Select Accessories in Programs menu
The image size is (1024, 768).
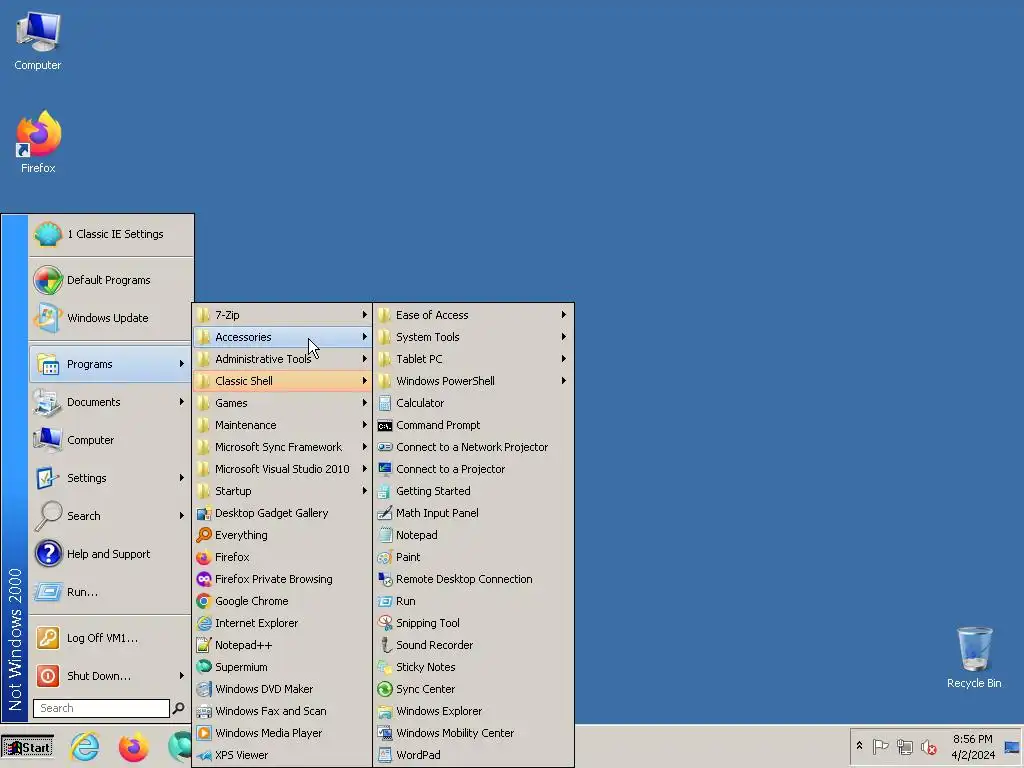282,337
